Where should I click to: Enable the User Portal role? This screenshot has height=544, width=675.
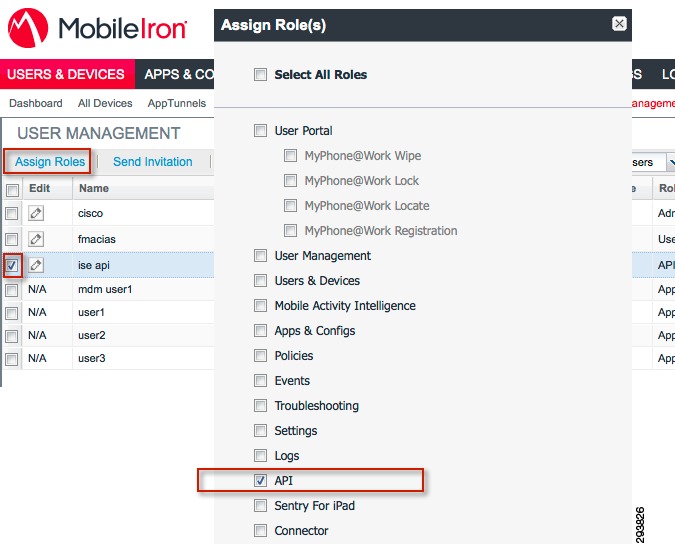coord(260,130)
